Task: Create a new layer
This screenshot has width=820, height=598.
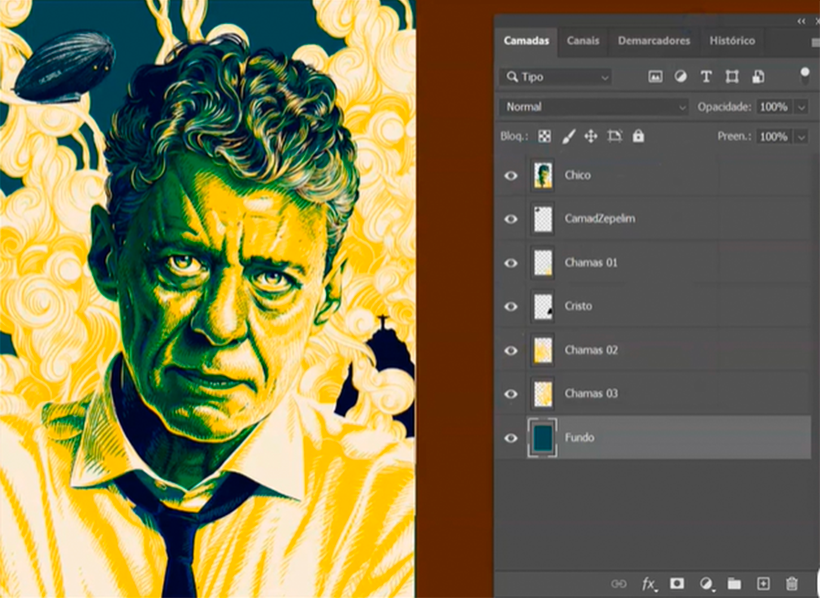Action: pos(763,583)
